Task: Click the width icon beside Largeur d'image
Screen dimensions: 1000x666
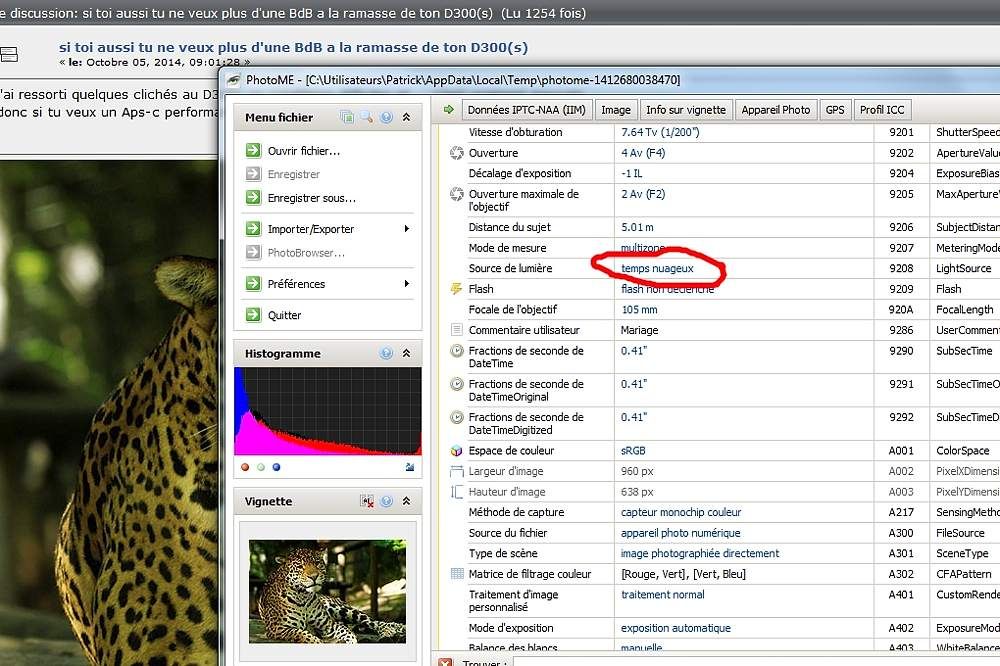Action: click(x=457, y=471)
